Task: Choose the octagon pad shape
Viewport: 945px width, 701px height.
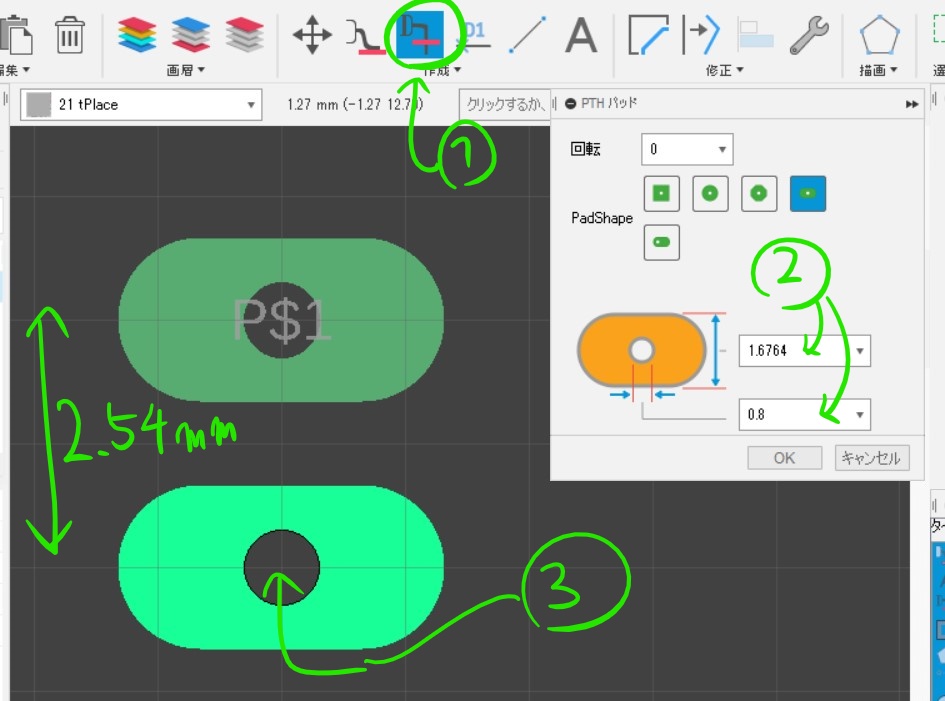Action: [759, 193]
